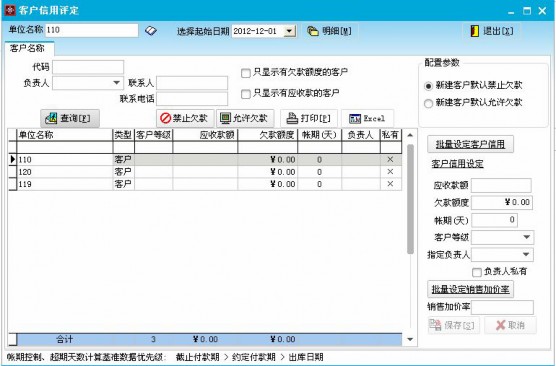
Task: Click 禁止欠款 to forbid credit
Action: click(185, 118)
